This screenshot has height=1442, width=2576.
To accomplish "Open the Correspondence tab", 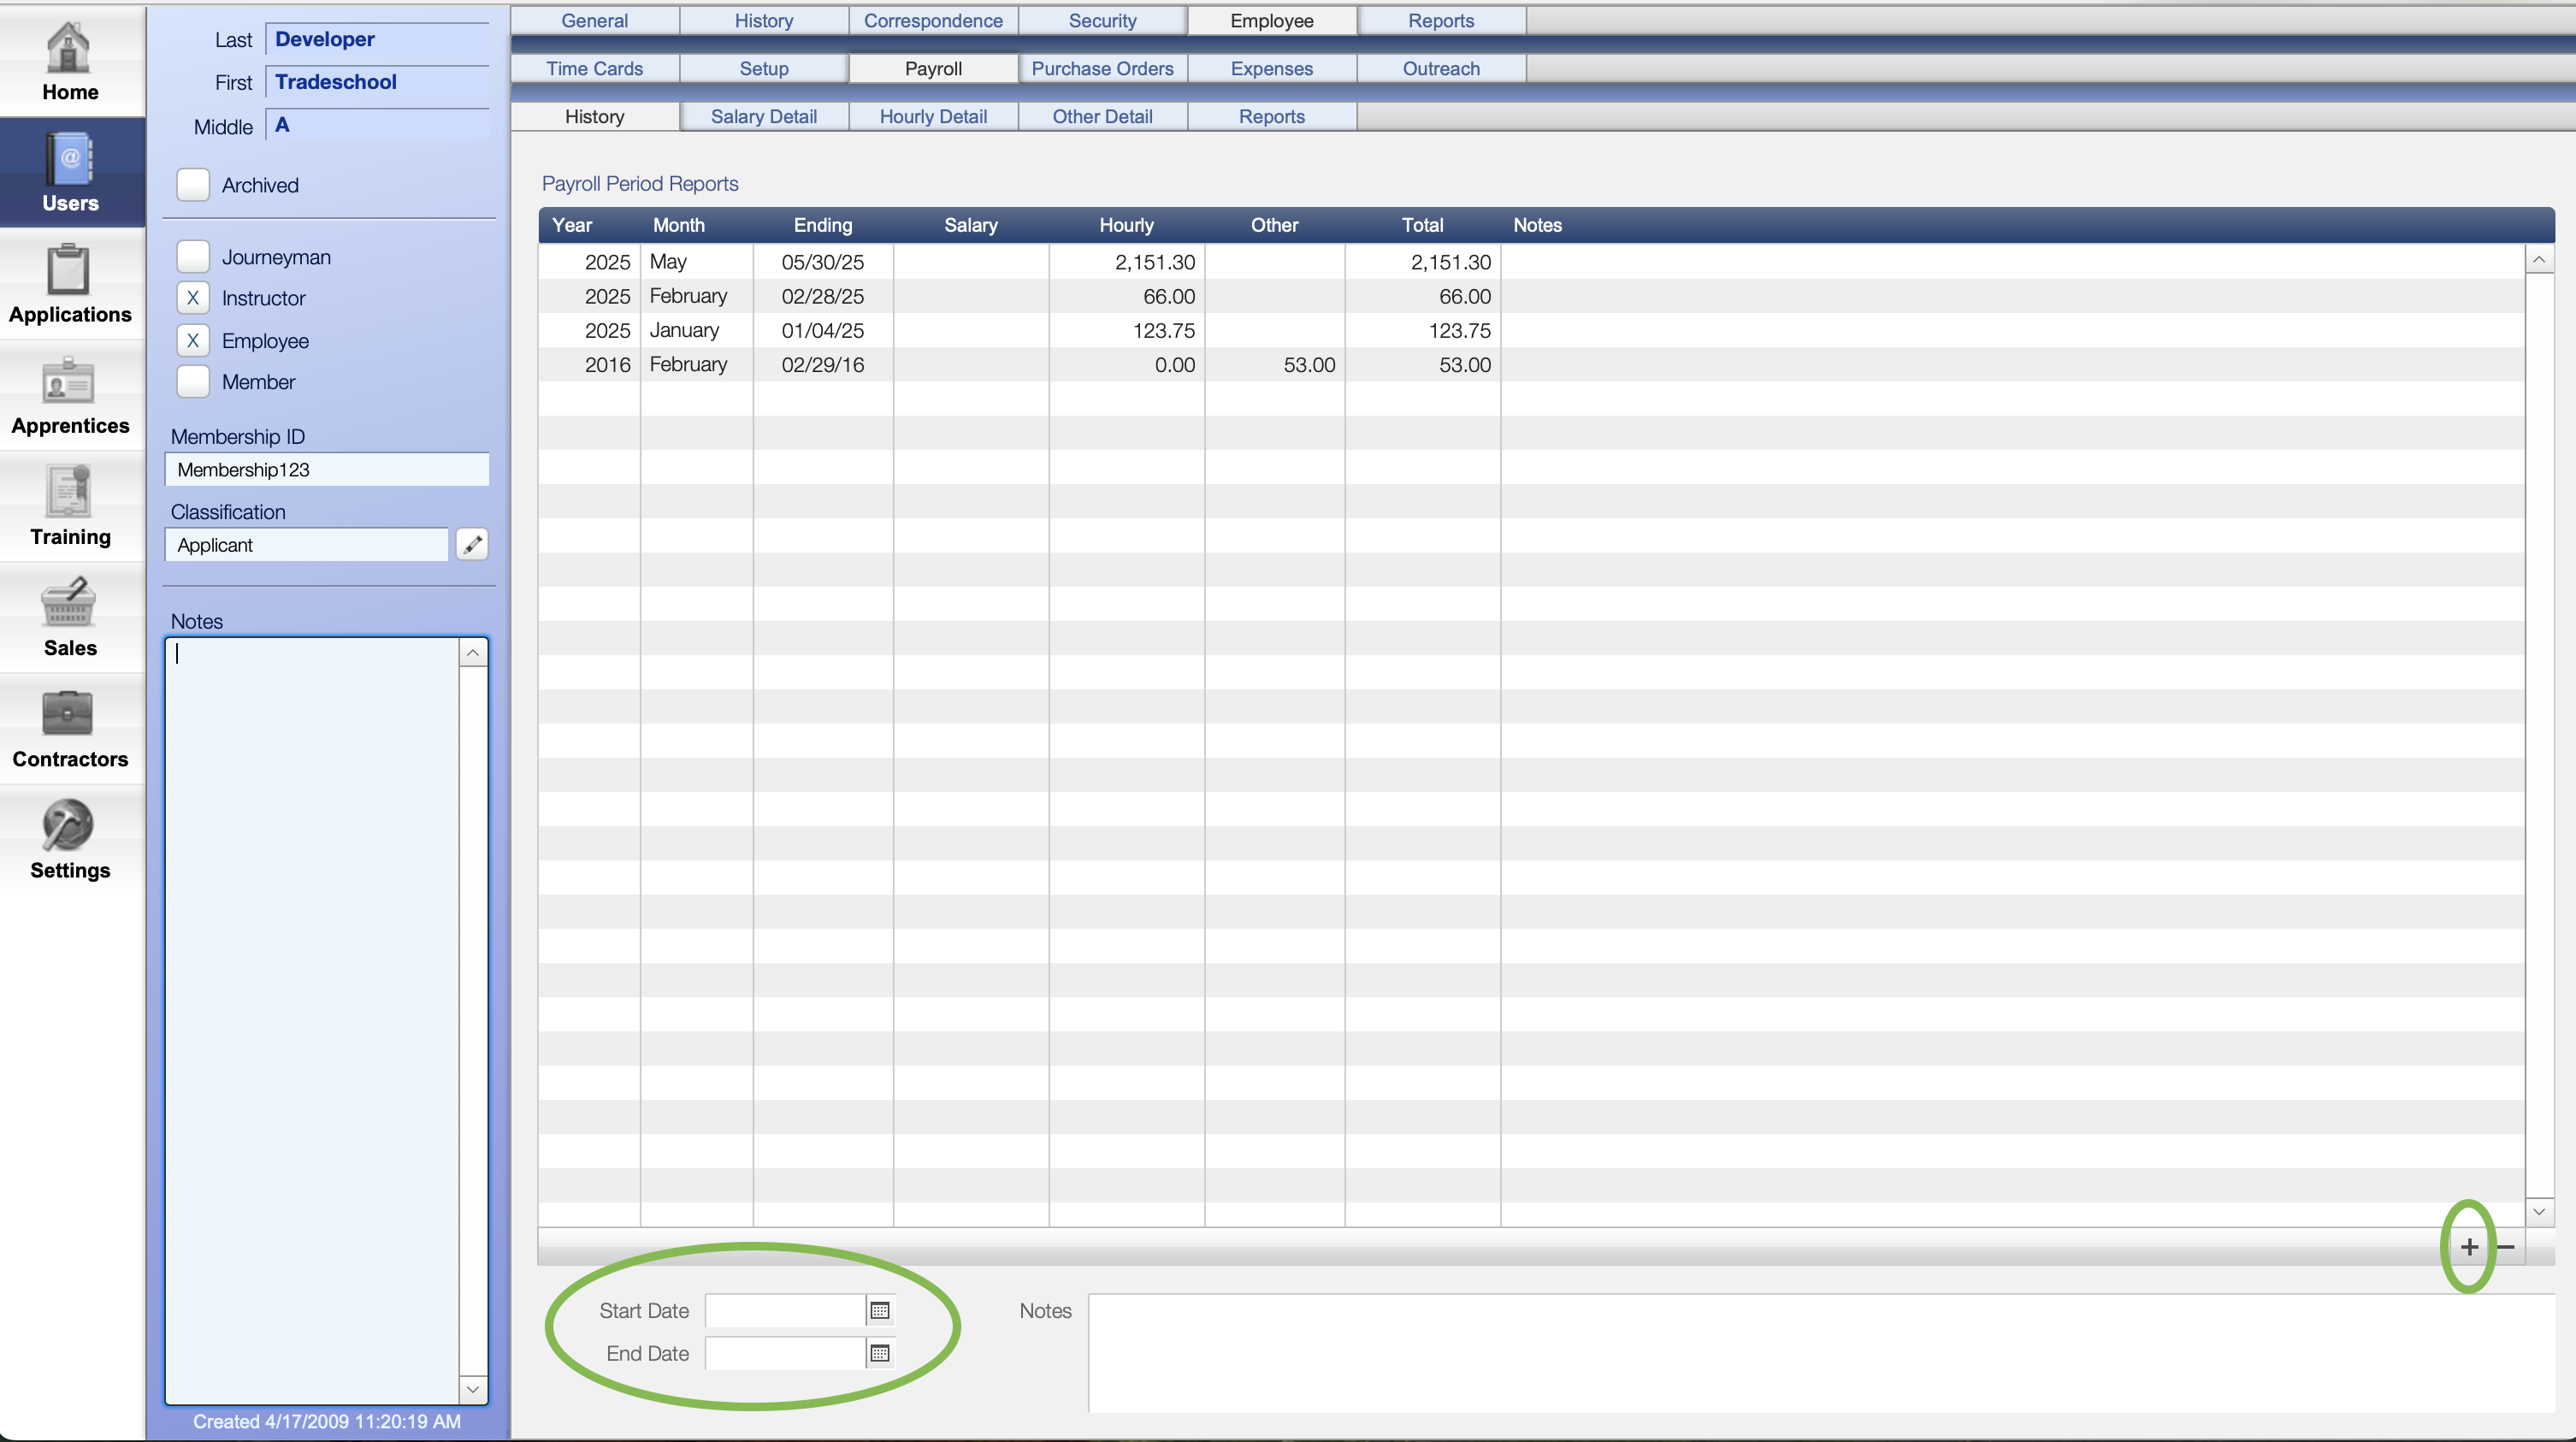I will point(933,21).
